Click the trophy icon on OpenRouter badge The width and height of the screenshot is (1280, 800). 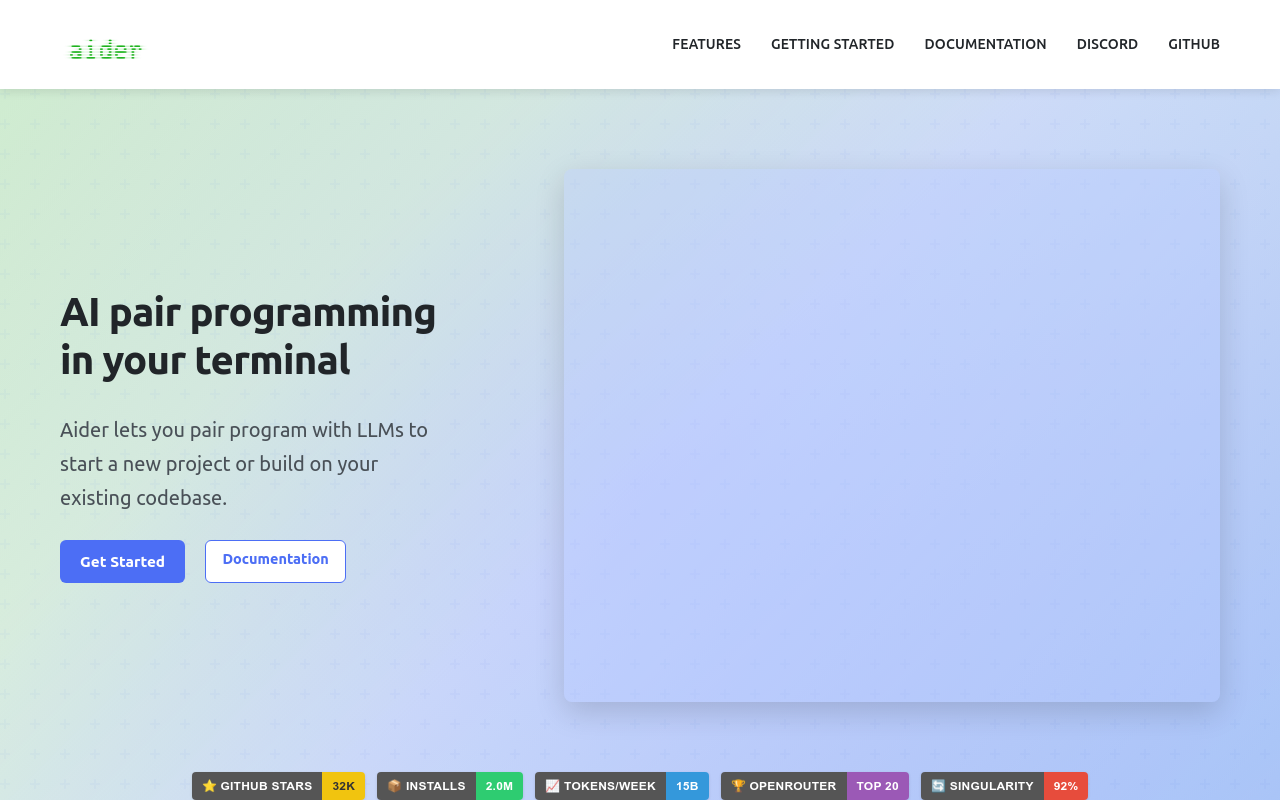[x=738, y=786]
